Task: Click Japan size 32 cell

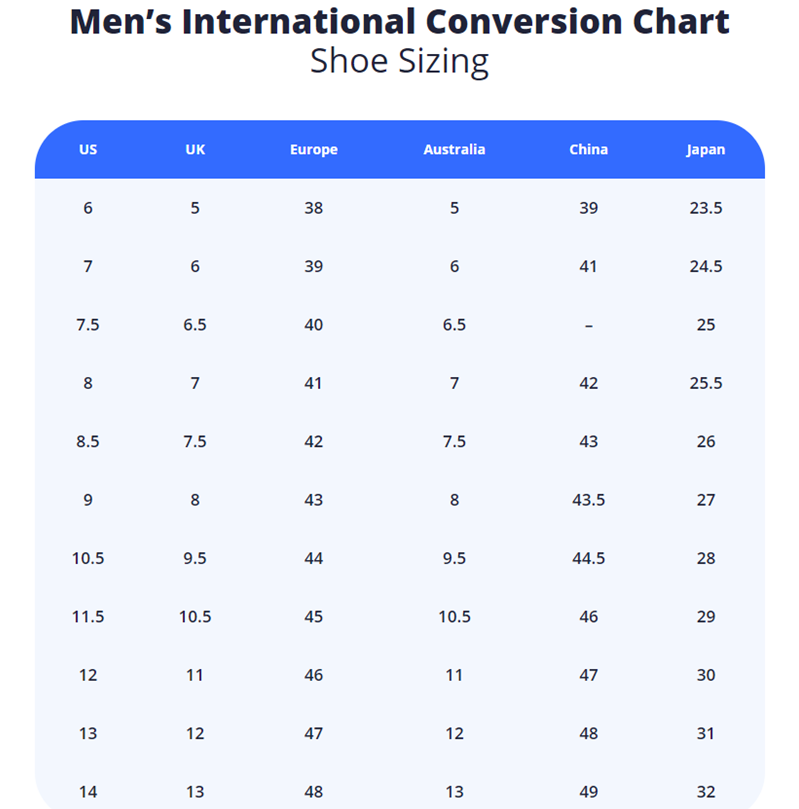Action: tap(706, 791)
